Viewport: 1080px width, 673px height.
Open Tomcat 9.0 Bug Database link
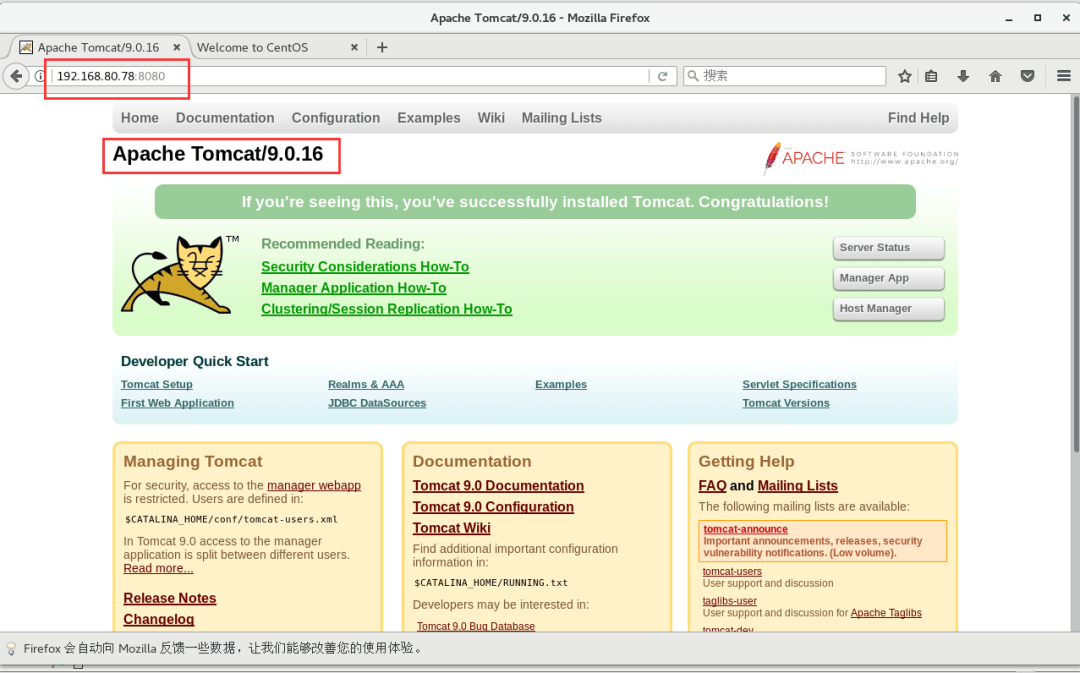click(475, 626)
